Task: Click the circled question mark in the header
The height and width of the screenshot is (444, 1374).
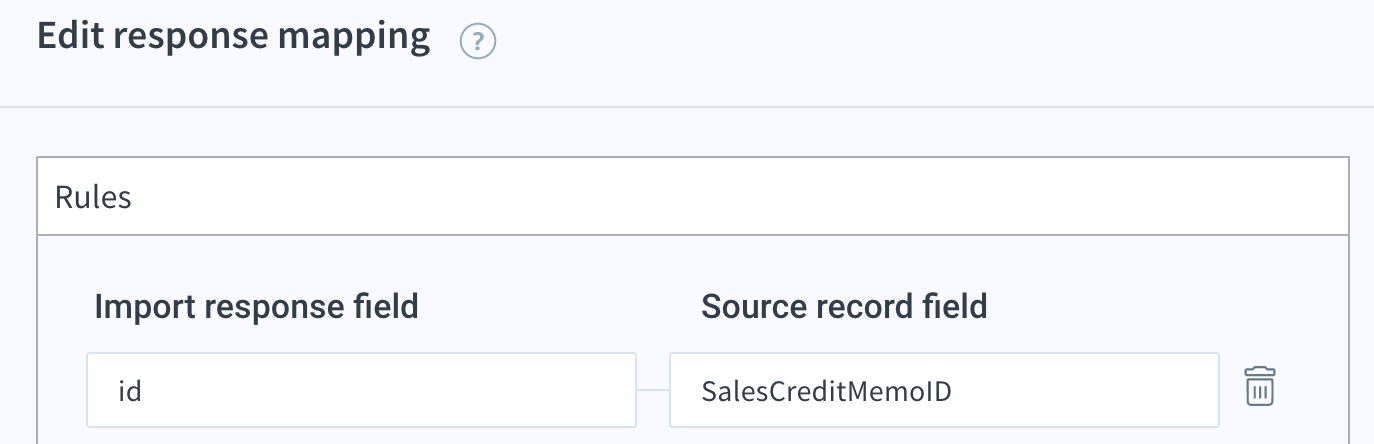Action: tap(478, 42)
